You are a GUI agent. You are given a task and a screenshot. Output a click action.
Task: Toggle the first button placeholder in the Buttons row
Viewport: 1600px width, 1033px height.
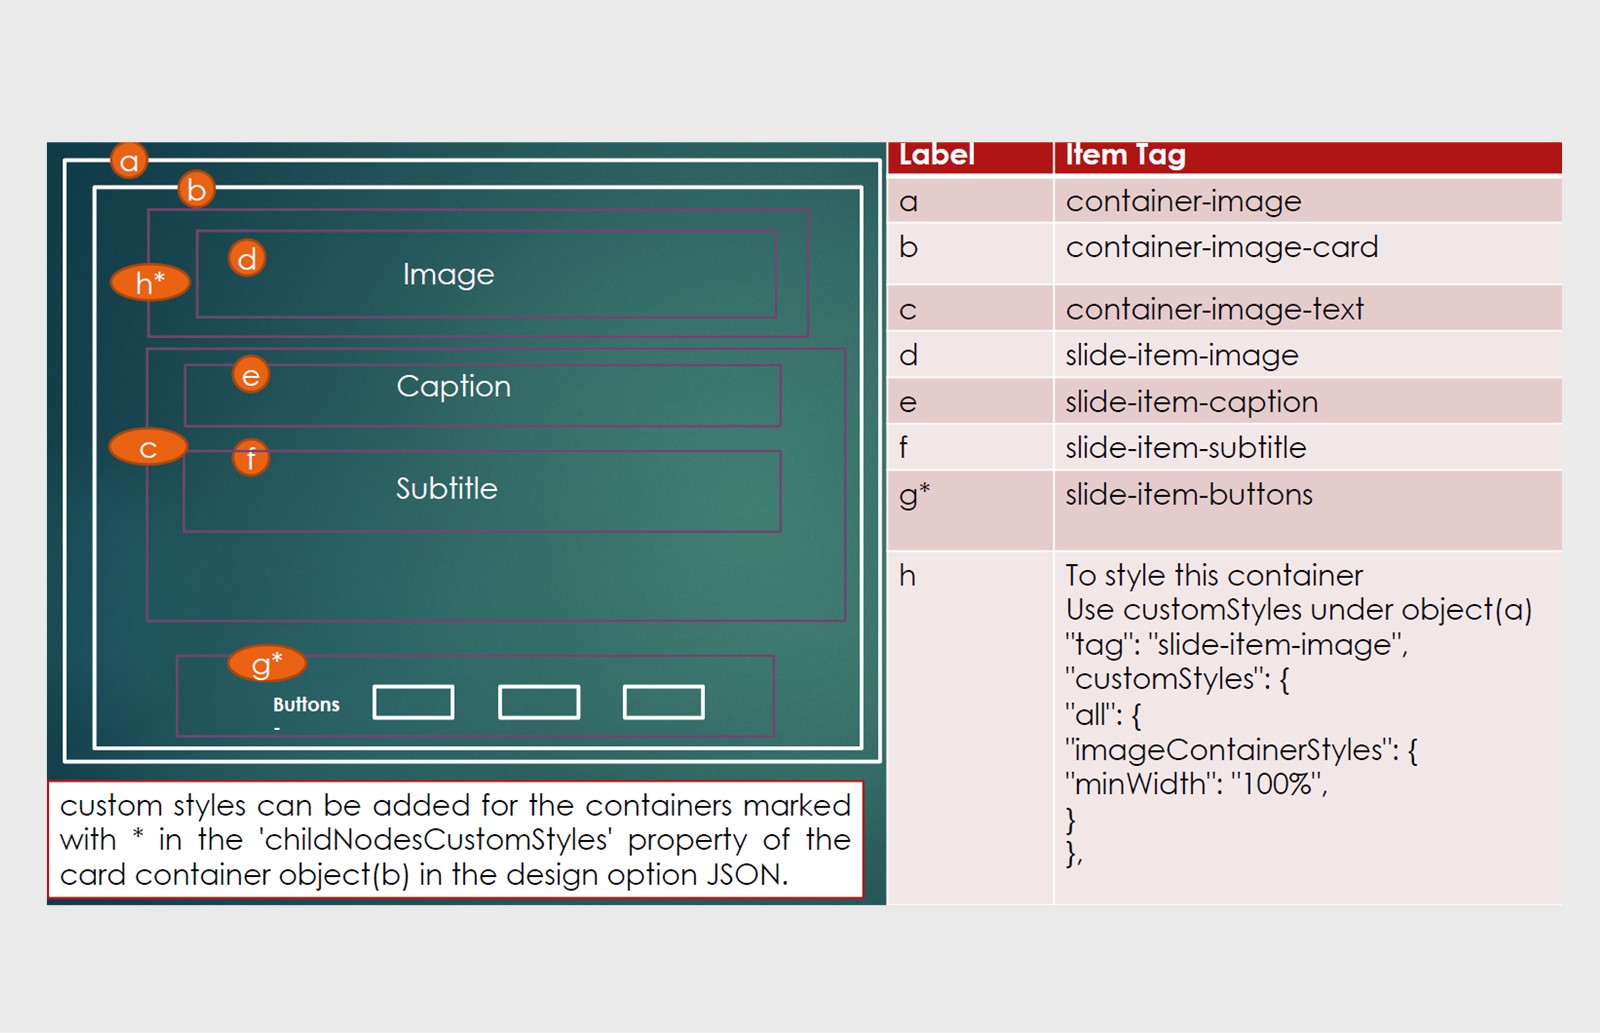(x=414, y=702)
